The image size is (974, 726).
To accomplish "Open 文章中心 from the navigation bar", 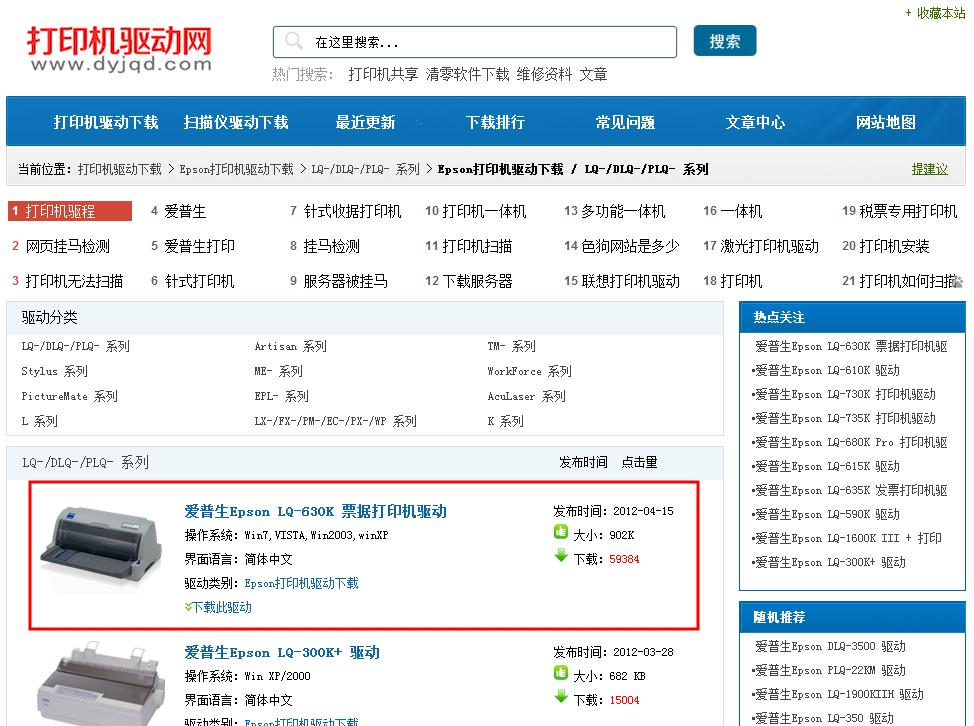I will (755, 122).
